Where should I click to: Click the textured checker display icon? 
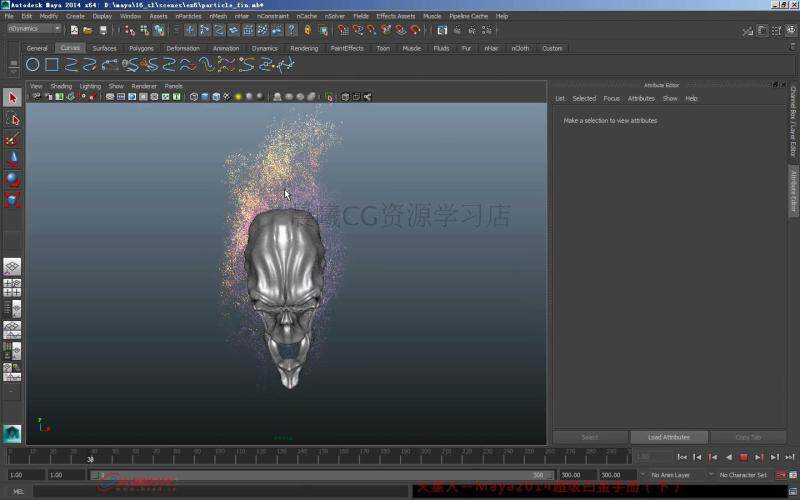coord(227,97)
